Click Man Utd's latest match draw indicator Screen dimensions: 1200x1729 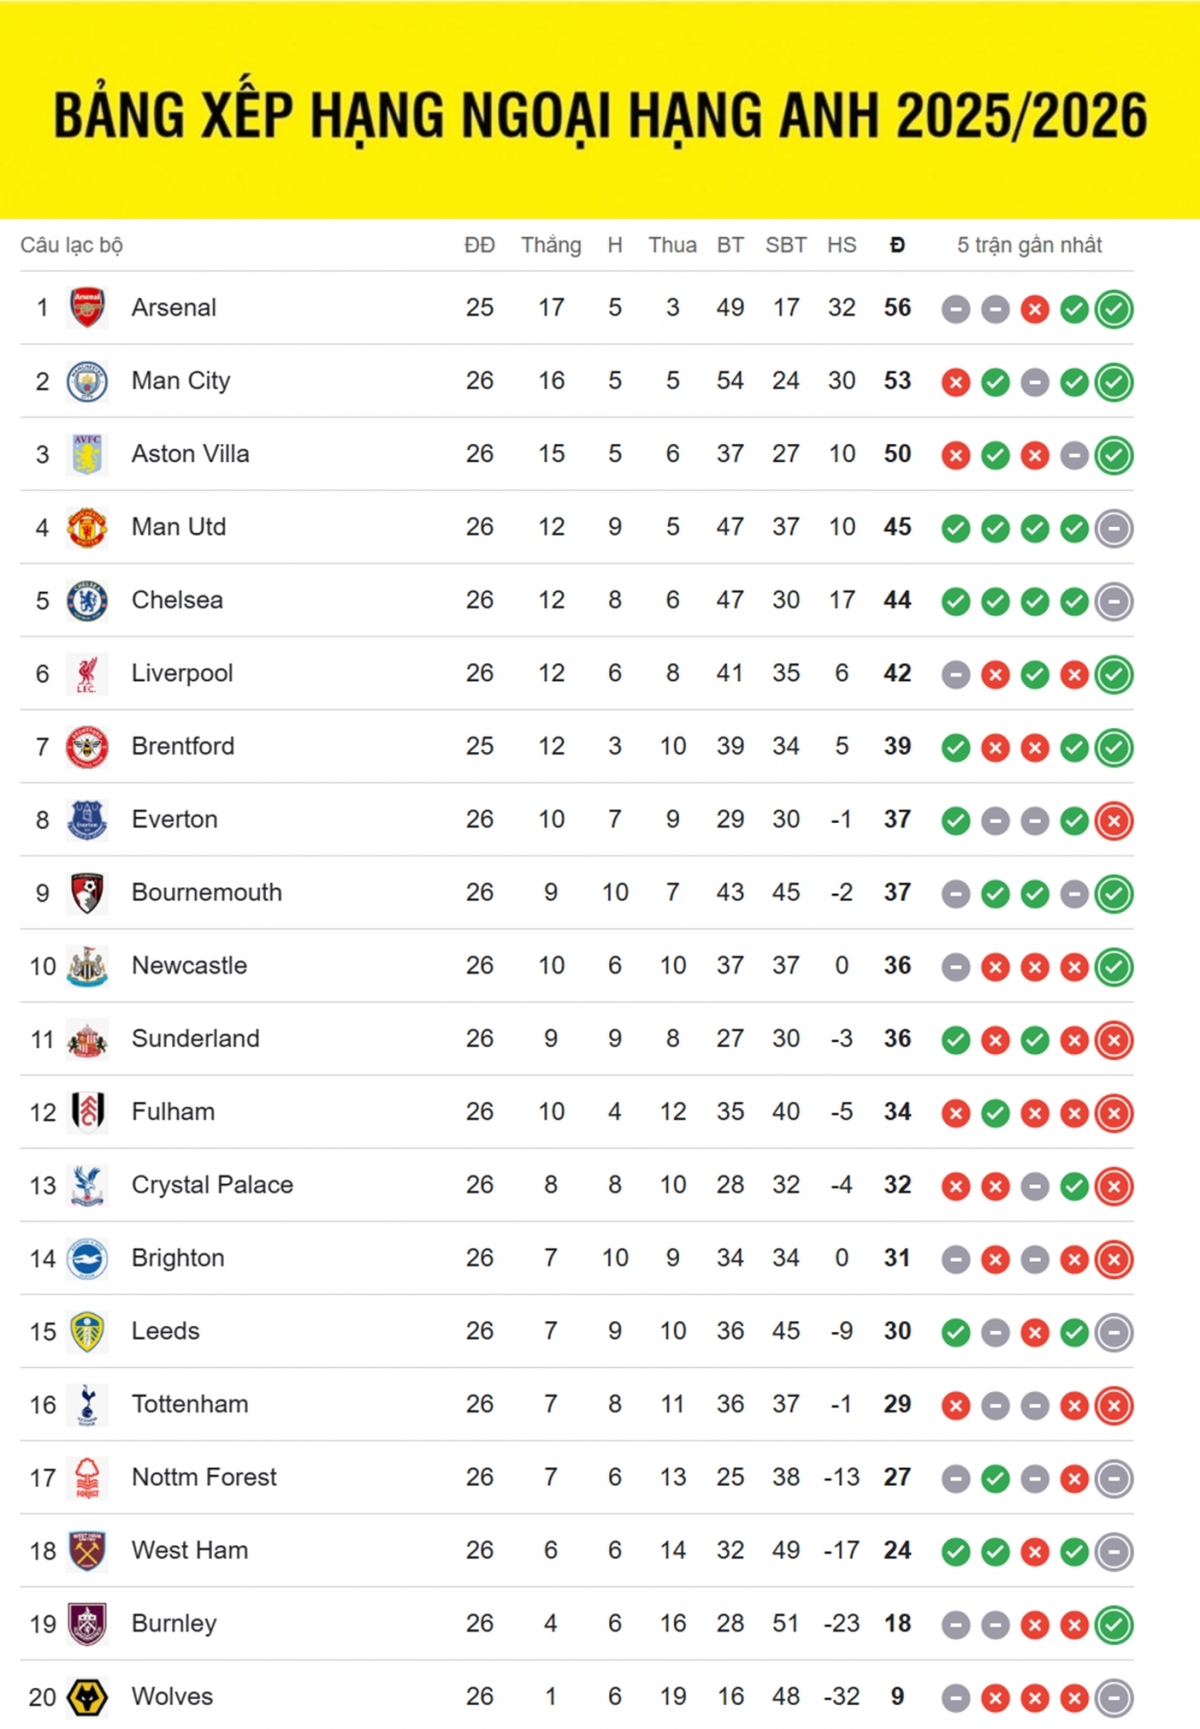pos(1114,528)
